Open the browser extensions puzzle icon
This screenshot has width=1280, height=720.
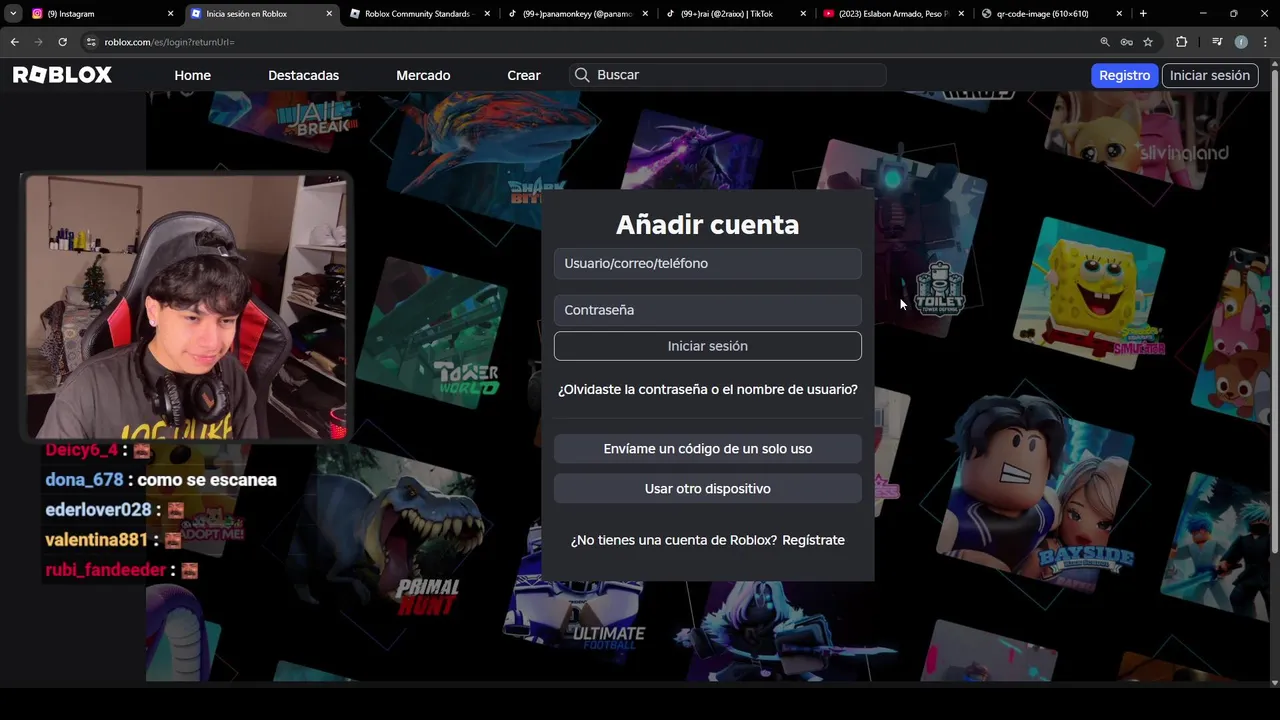[x=1182, y=42]
